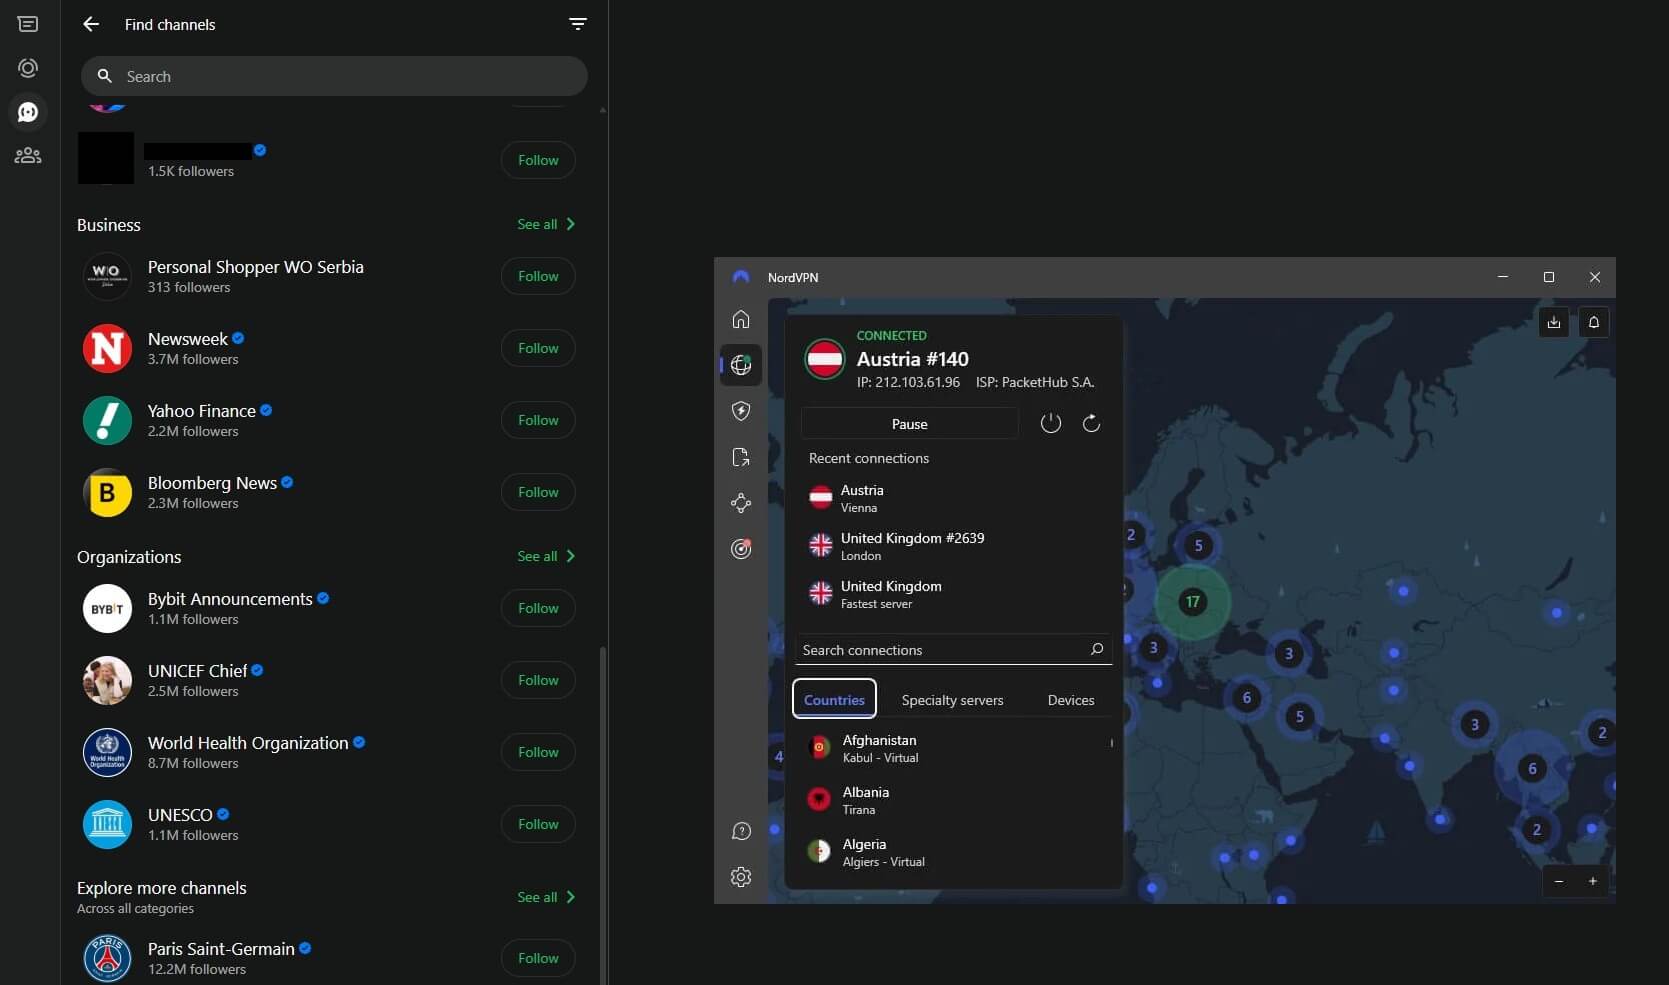Open NordVPN file share icon

pyautogui.click(x=741, y=457)
